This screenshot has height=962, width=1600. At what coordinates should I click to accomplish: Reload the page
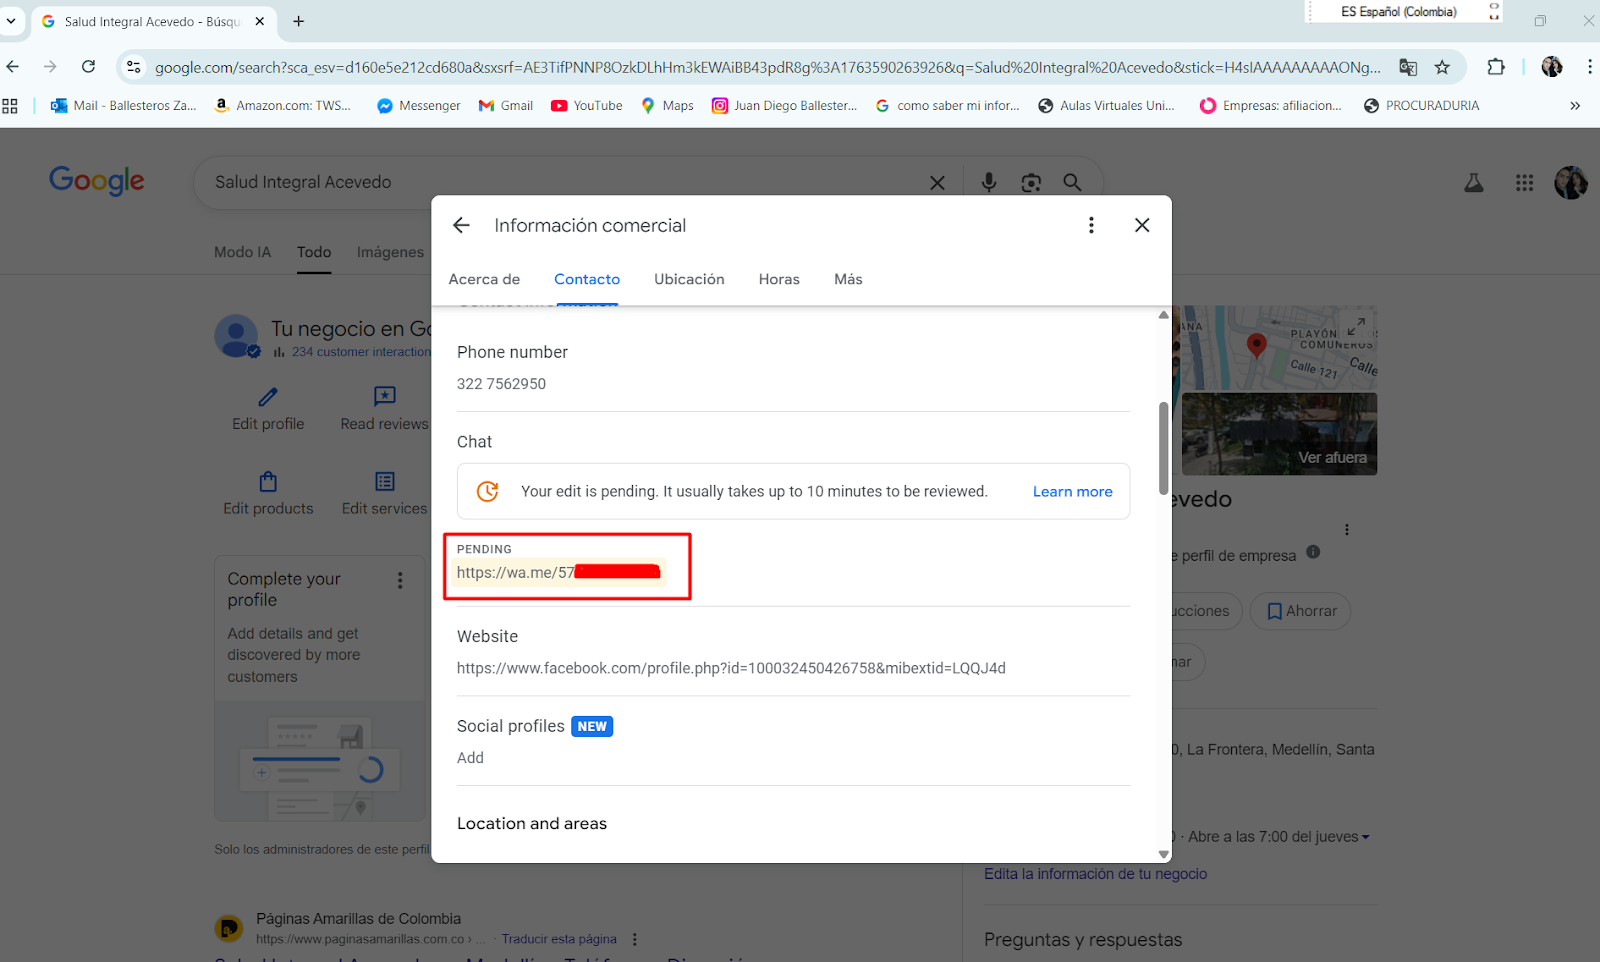(89, 67)
